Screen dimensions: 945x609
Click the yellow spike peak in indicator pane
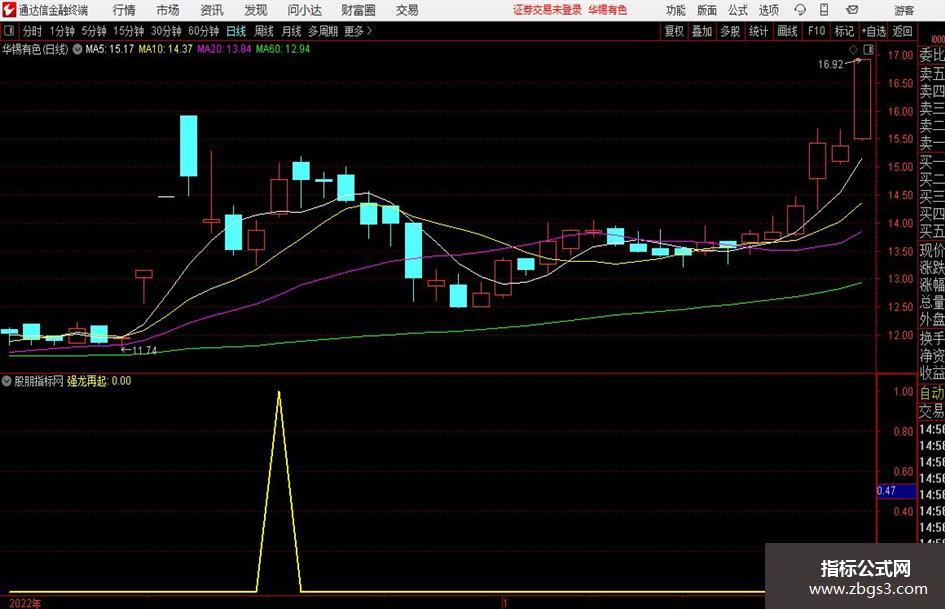tap(278, 393)
